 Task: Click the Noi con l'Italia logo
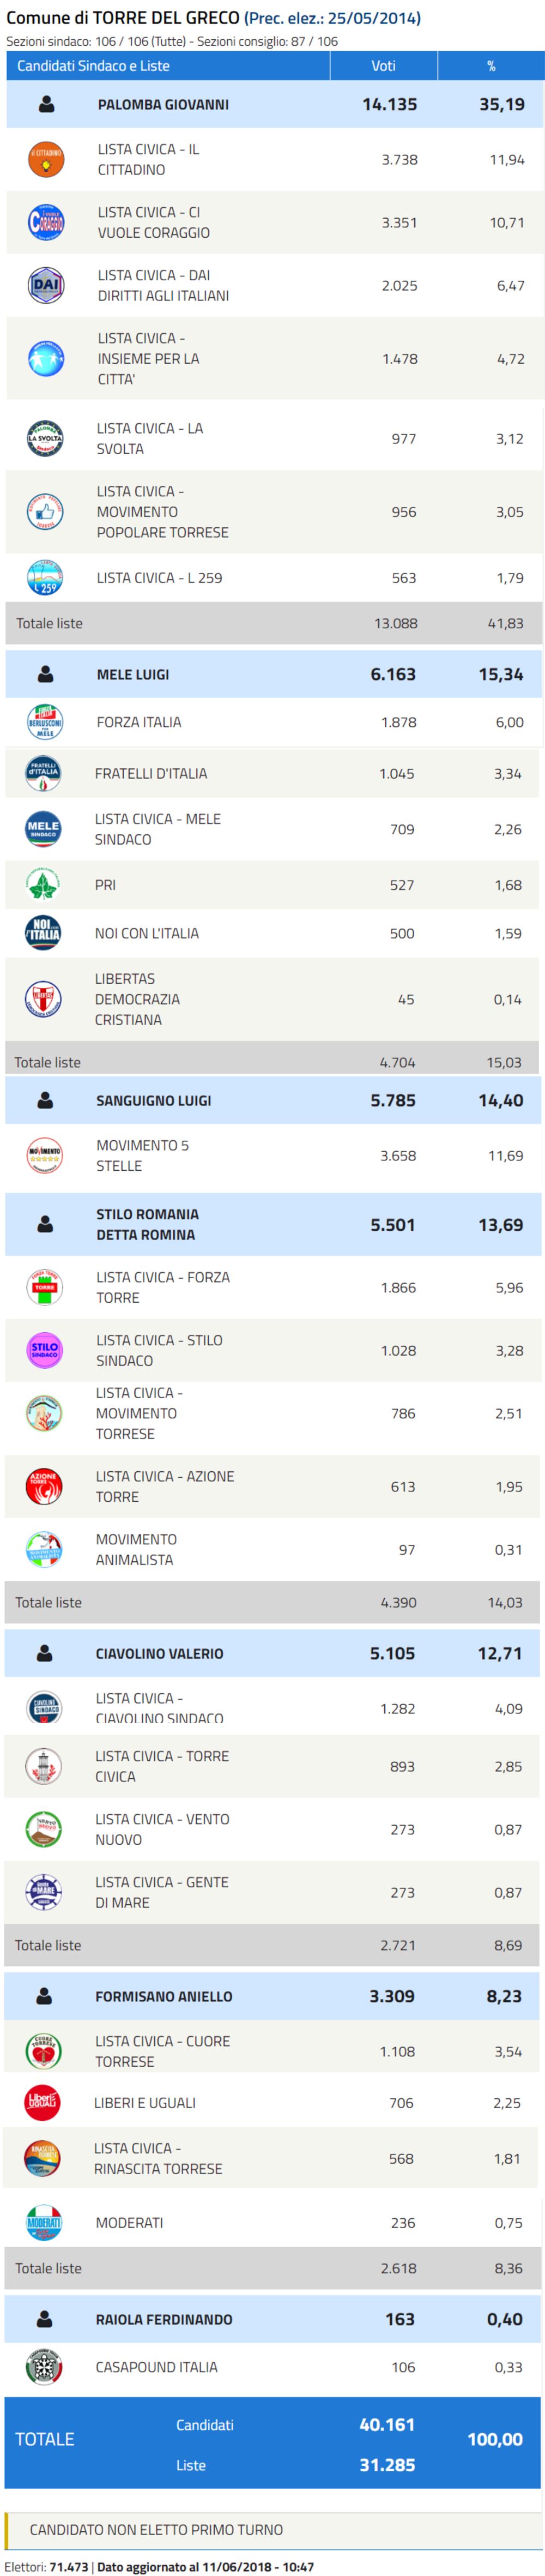43,932
